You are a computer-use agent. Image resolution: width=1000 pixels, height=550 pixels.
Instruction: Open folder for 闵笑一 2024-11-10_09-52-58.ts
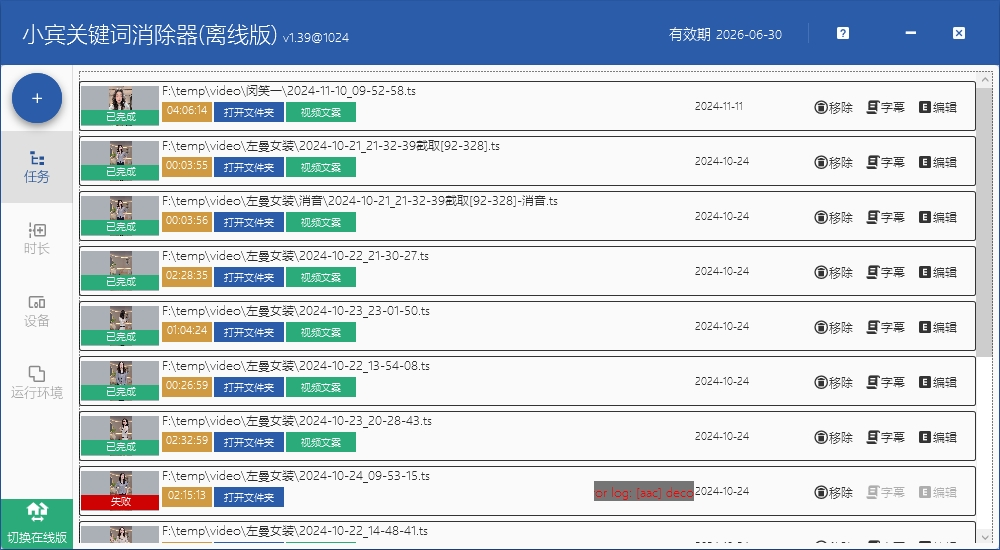click(x=249, y=112)
